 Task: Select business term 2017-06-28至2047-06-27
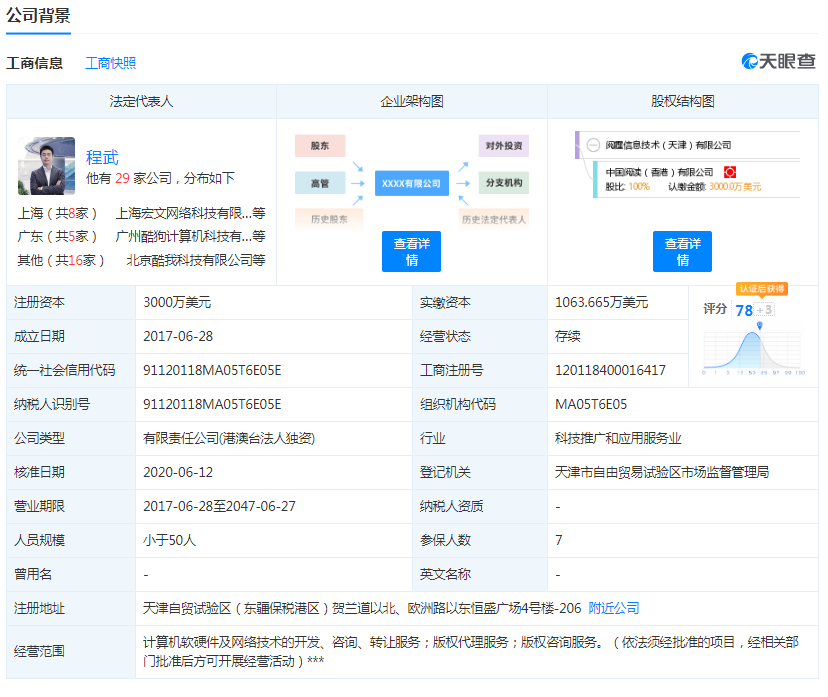(x=219, y=506)
